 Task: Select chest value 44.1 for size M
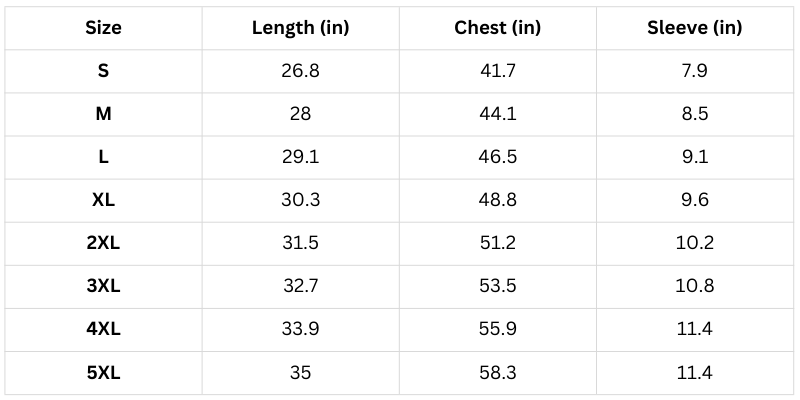[x=498, y=114]
